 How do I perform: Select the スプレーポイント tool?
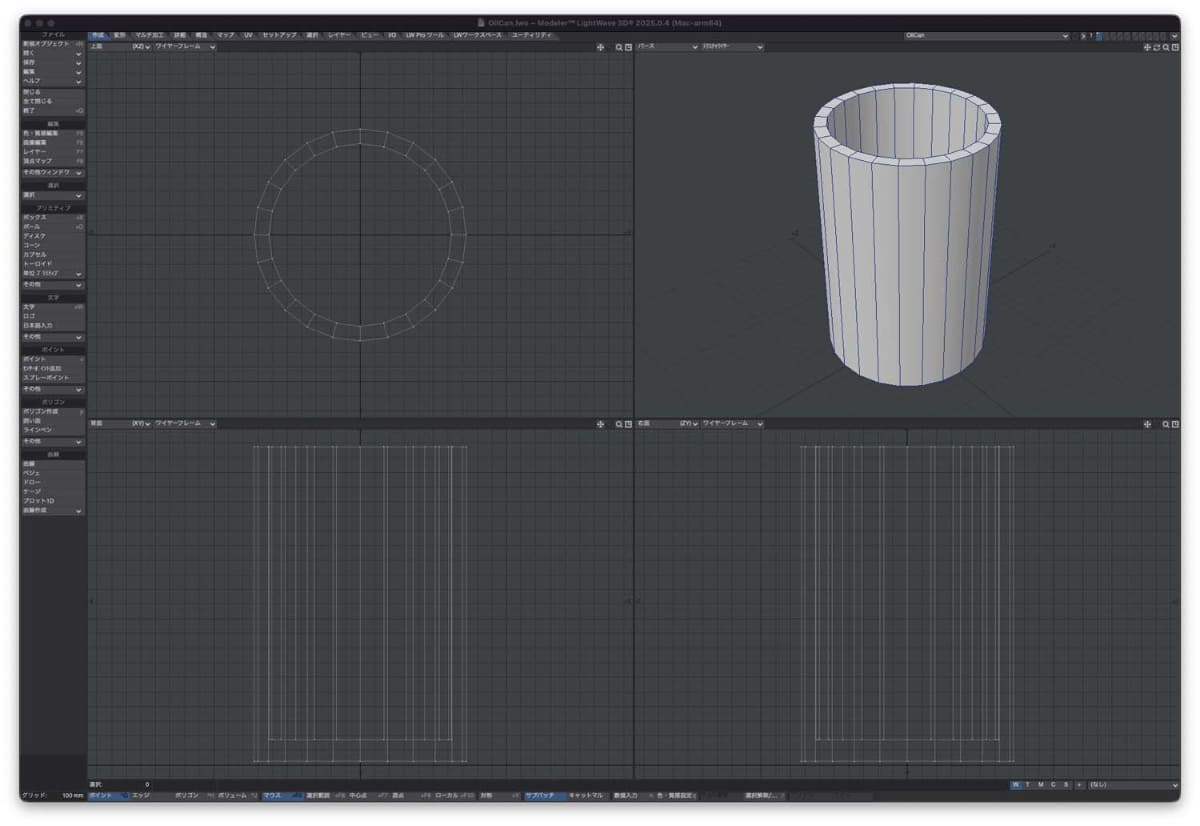pyautogui.click(x=53, y=378)
